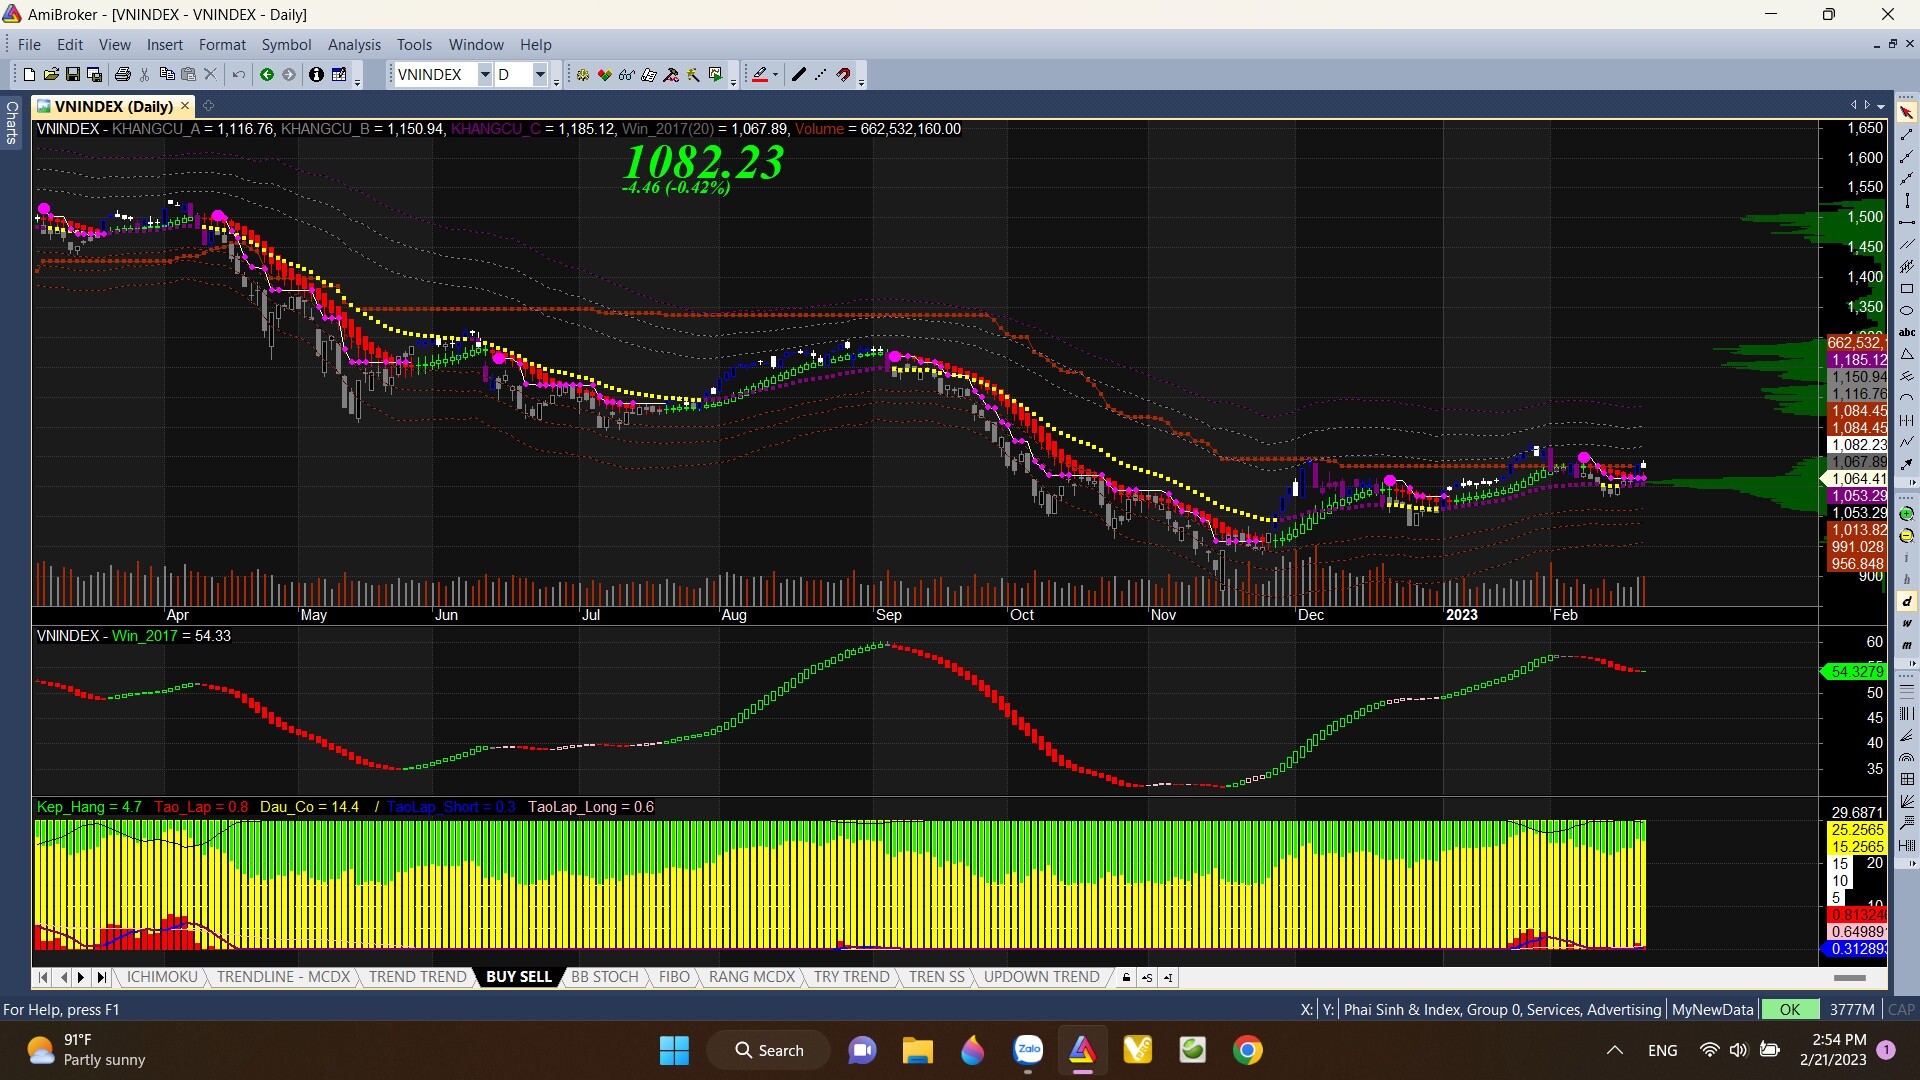
Task: Select the Vertical line tool
Action: click(x=1907, y=201)
